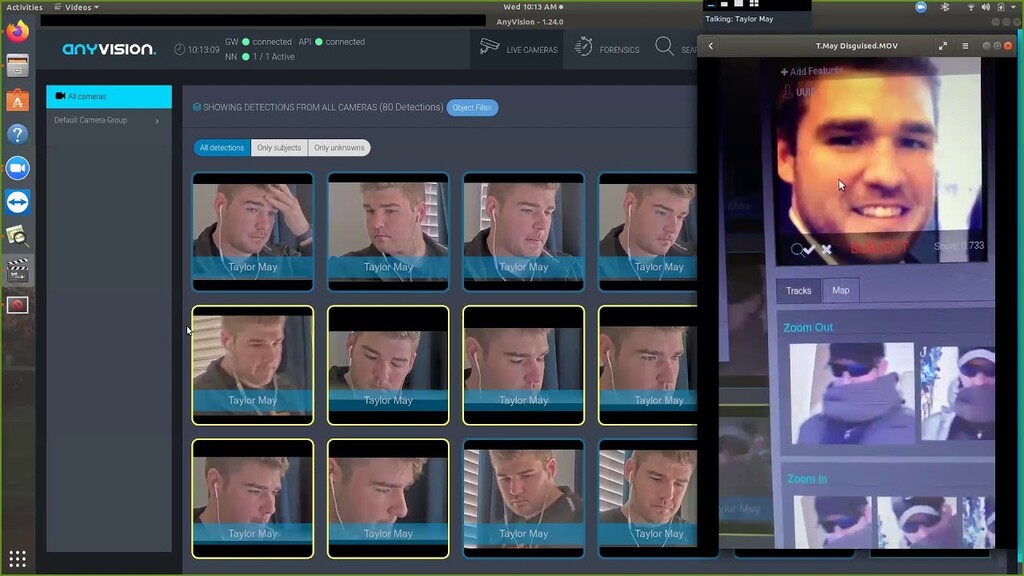The width and height of the screenshot is (1024, 576).
Task: Click the Object Filter button
Action: (472, 108)
